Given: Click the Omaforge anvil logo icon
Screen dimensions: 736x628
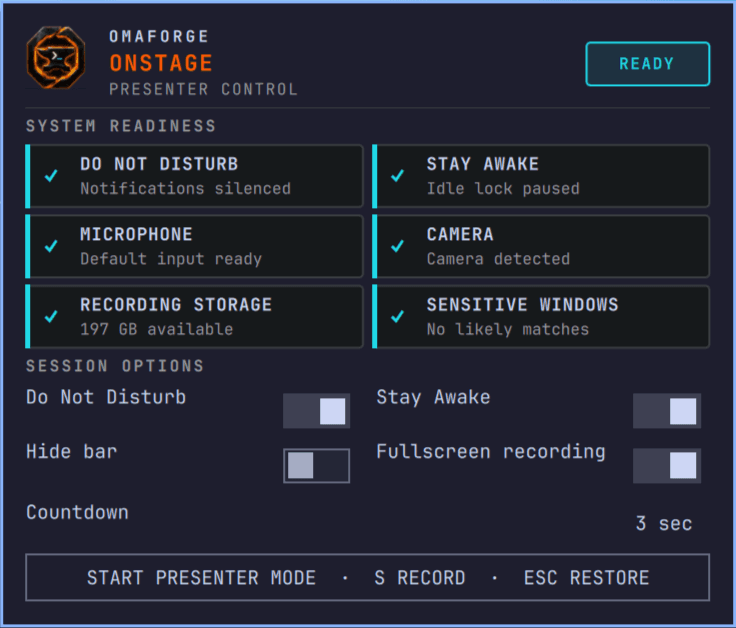Looking at the screenshot, I should click(x=56, y=58).
